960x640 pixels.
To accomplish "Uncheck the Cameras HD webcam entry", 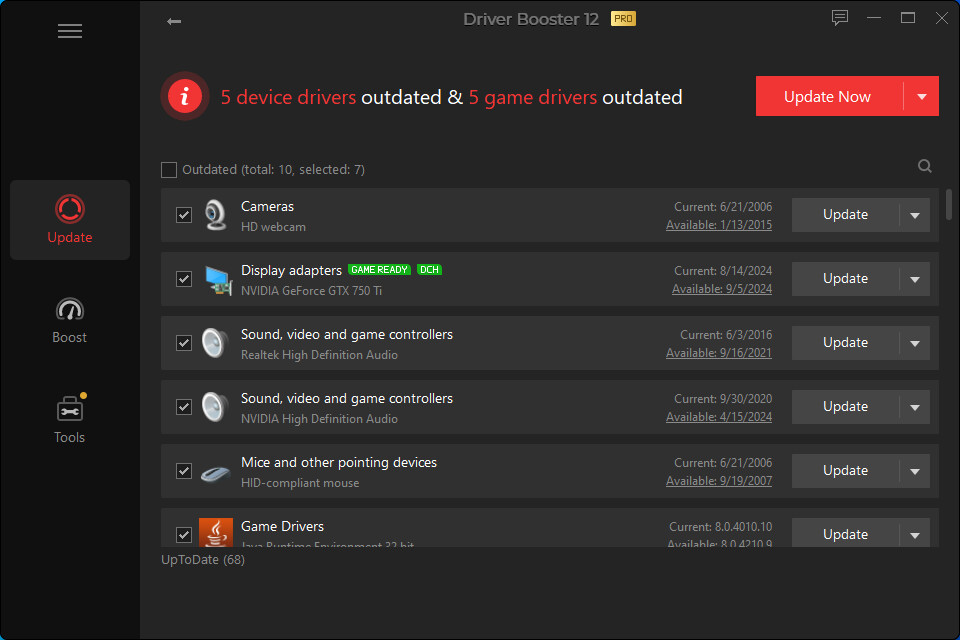I will click(x=184, y=214).
